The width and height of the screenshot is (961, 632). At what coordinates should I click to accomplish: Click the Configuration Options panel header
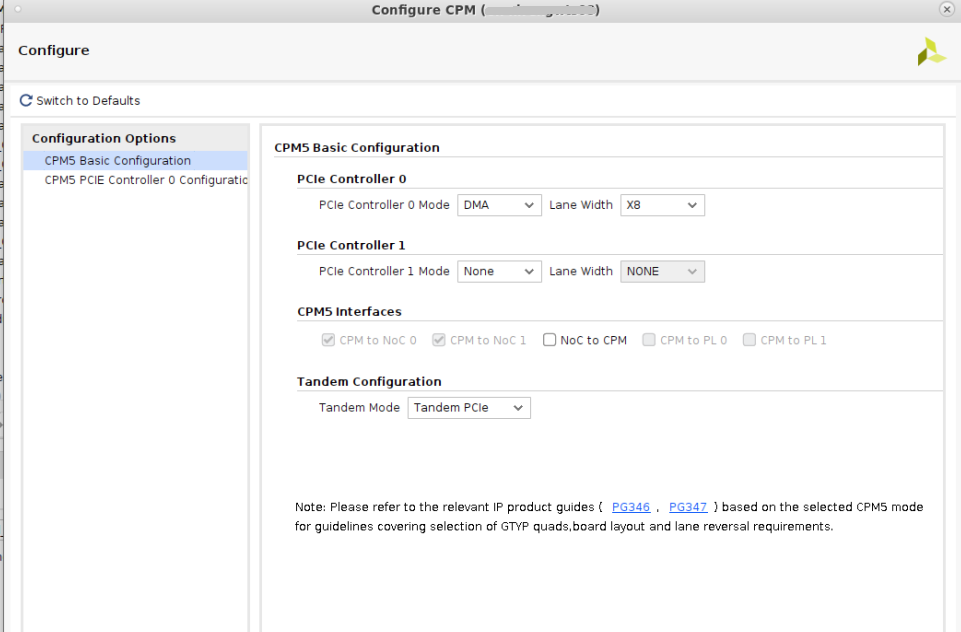104,139
